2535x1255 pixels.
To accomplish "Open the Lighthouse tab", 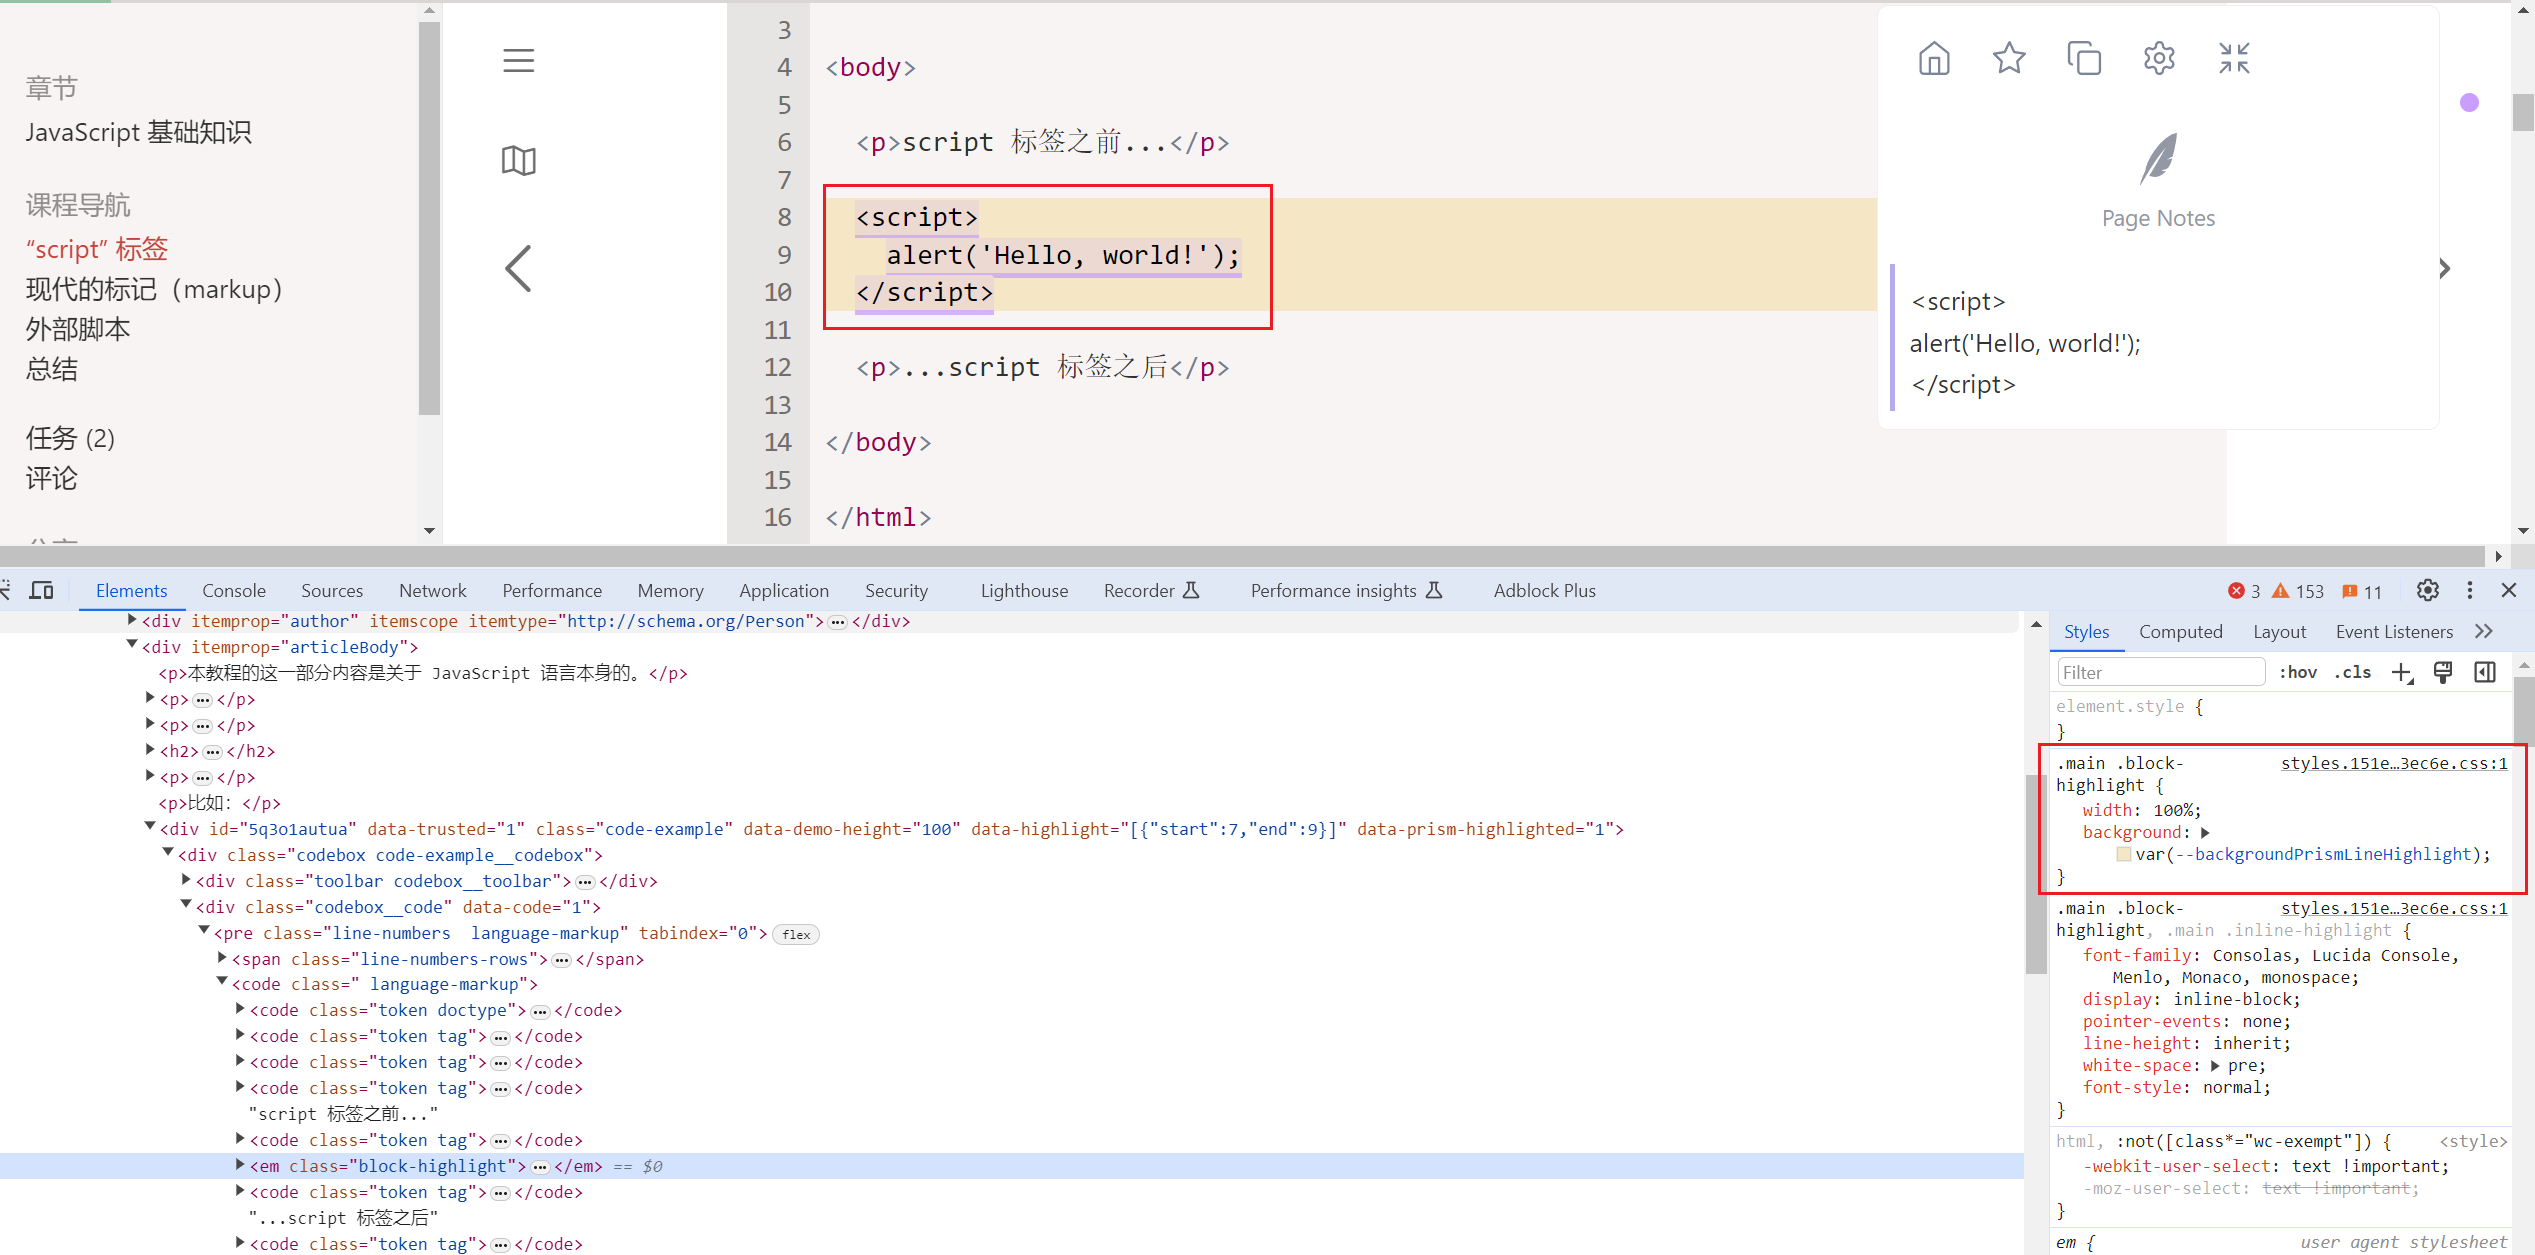I will pos(1024,591).
